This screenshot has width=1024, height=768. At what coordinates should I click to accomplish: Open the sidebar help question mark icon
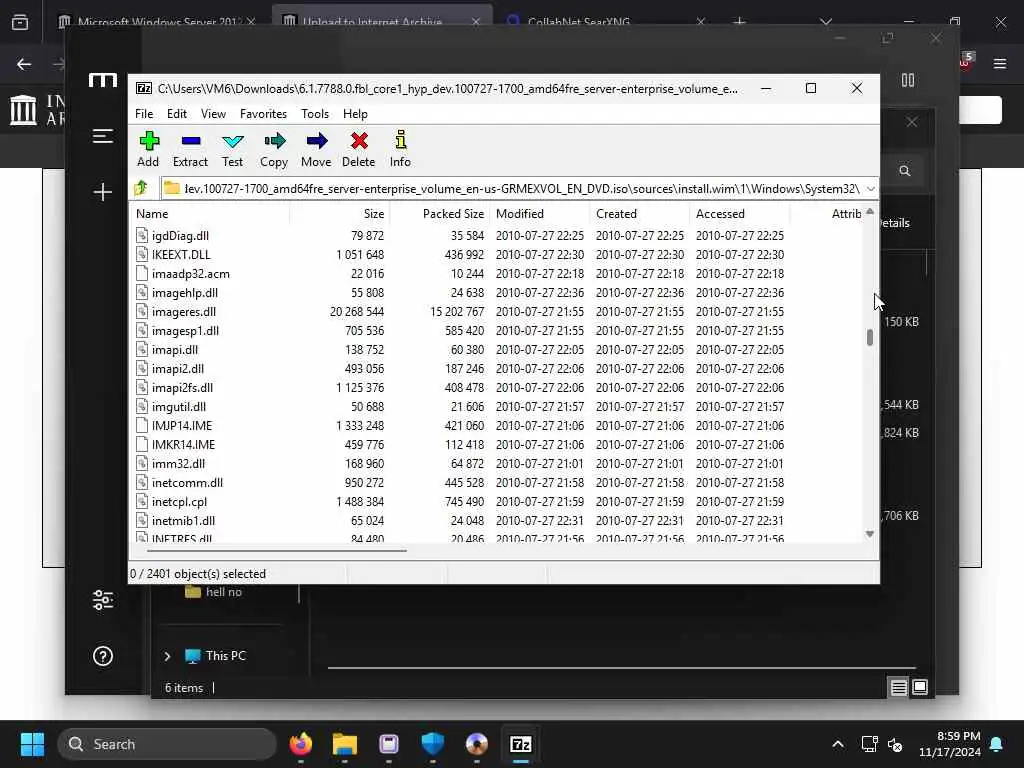(x=103, y=656)
